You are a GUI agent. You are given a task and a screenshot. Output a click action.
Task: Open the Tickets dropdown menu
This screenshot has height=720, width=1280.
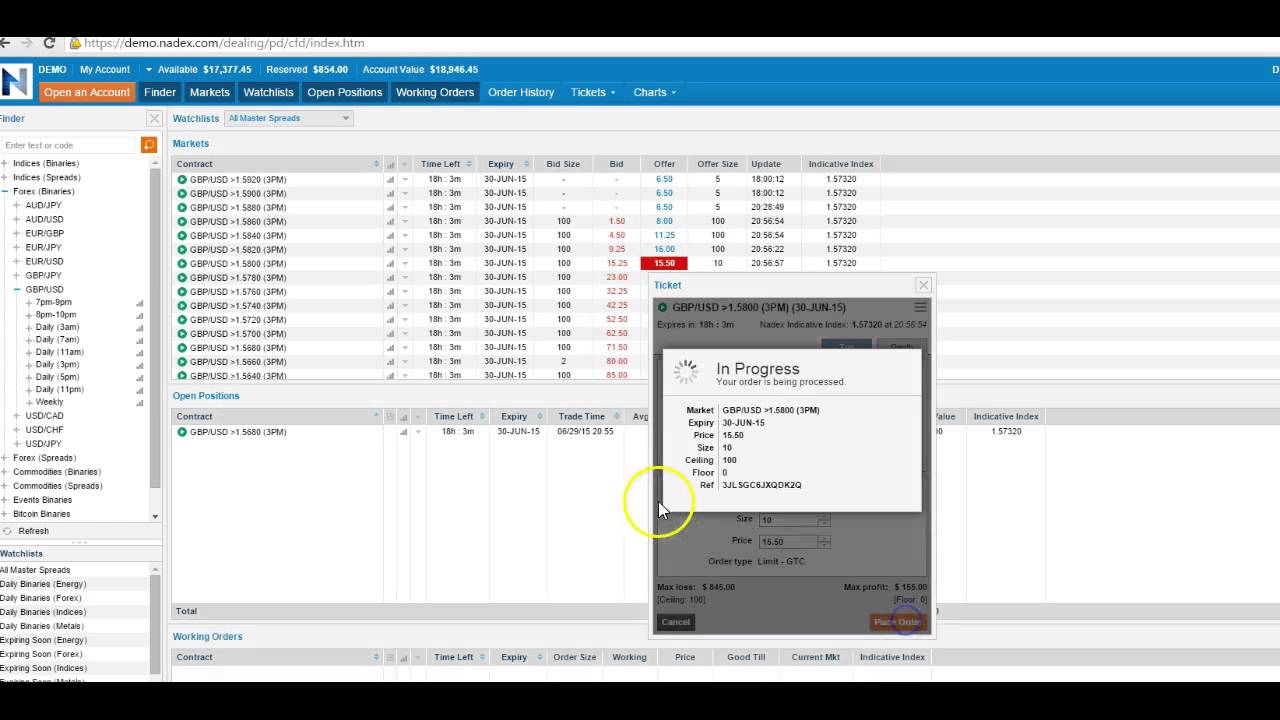[593, 92]
